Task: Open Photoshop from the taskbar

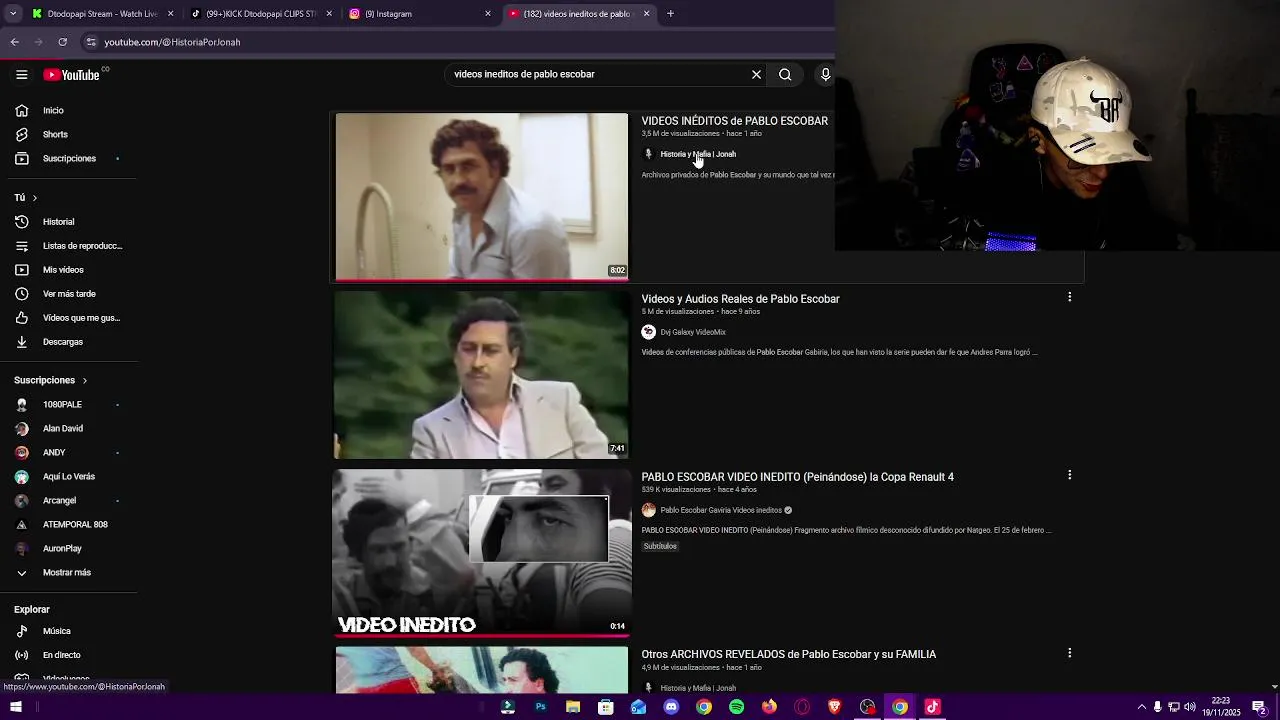Action: 540,707
